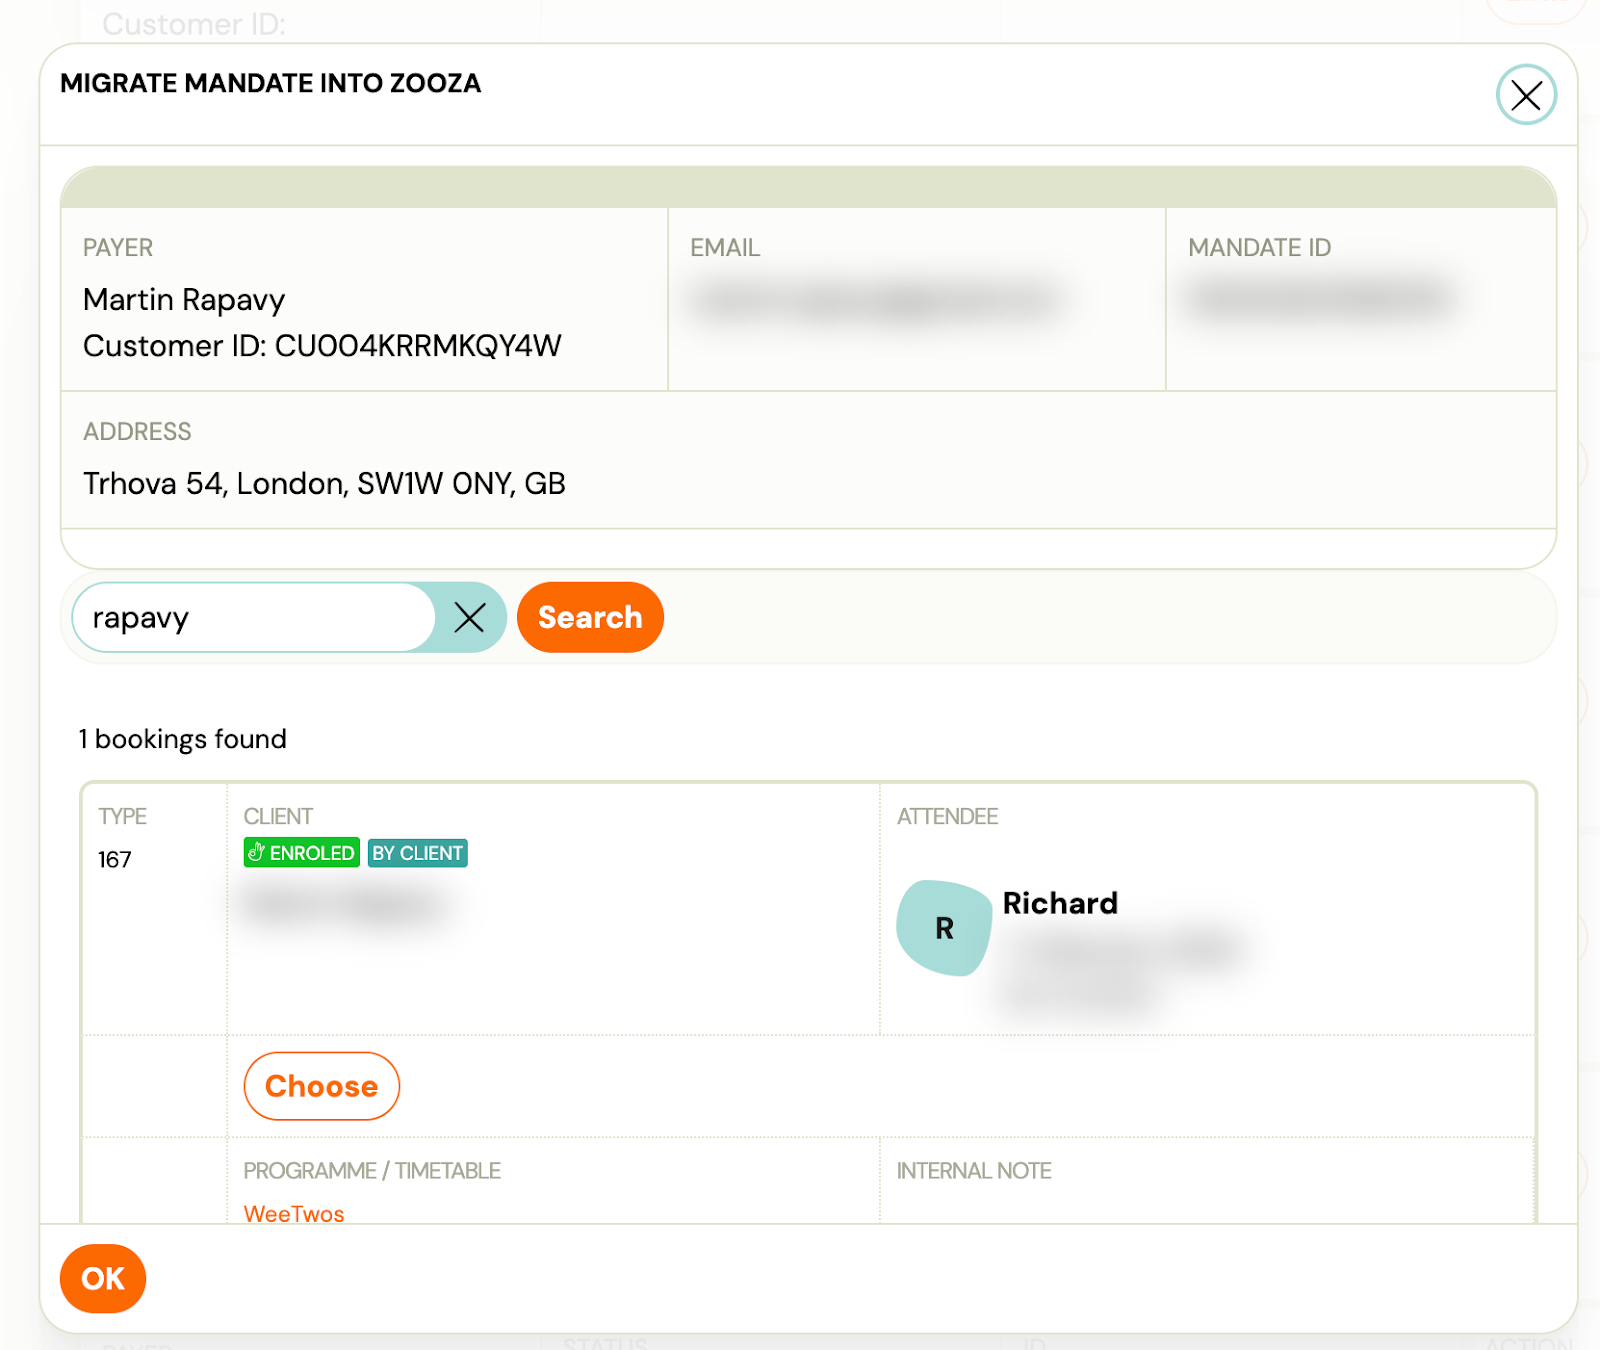This screenshot has height=1350, width=1600.
Task: Close the Migrate Mandate dialog
Action: (1525, 95)
